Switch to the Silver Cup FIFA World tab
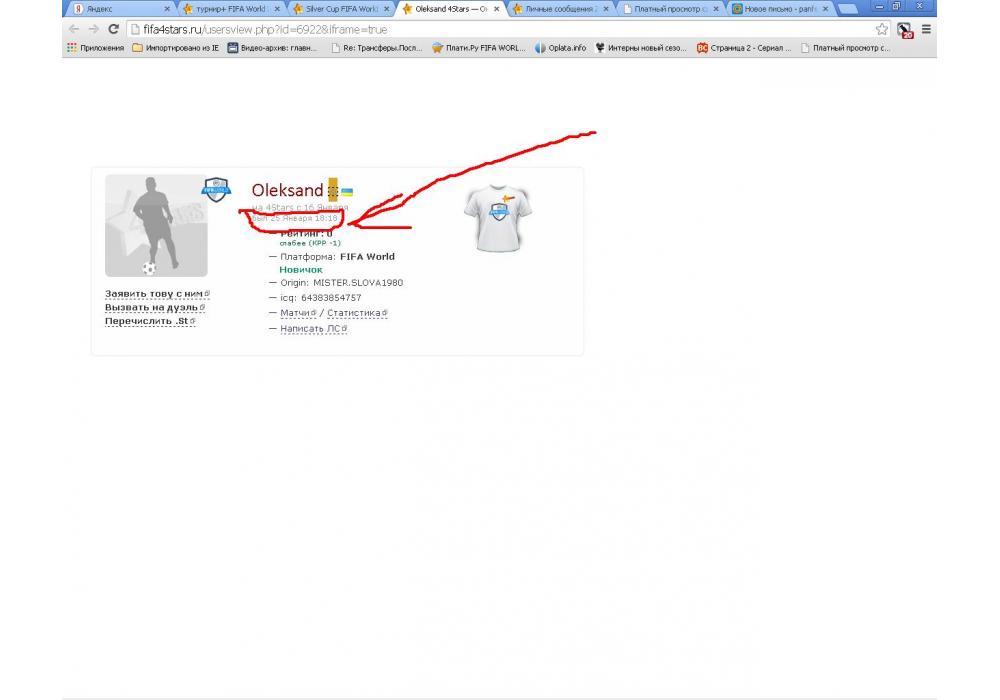 pos(340,8)
